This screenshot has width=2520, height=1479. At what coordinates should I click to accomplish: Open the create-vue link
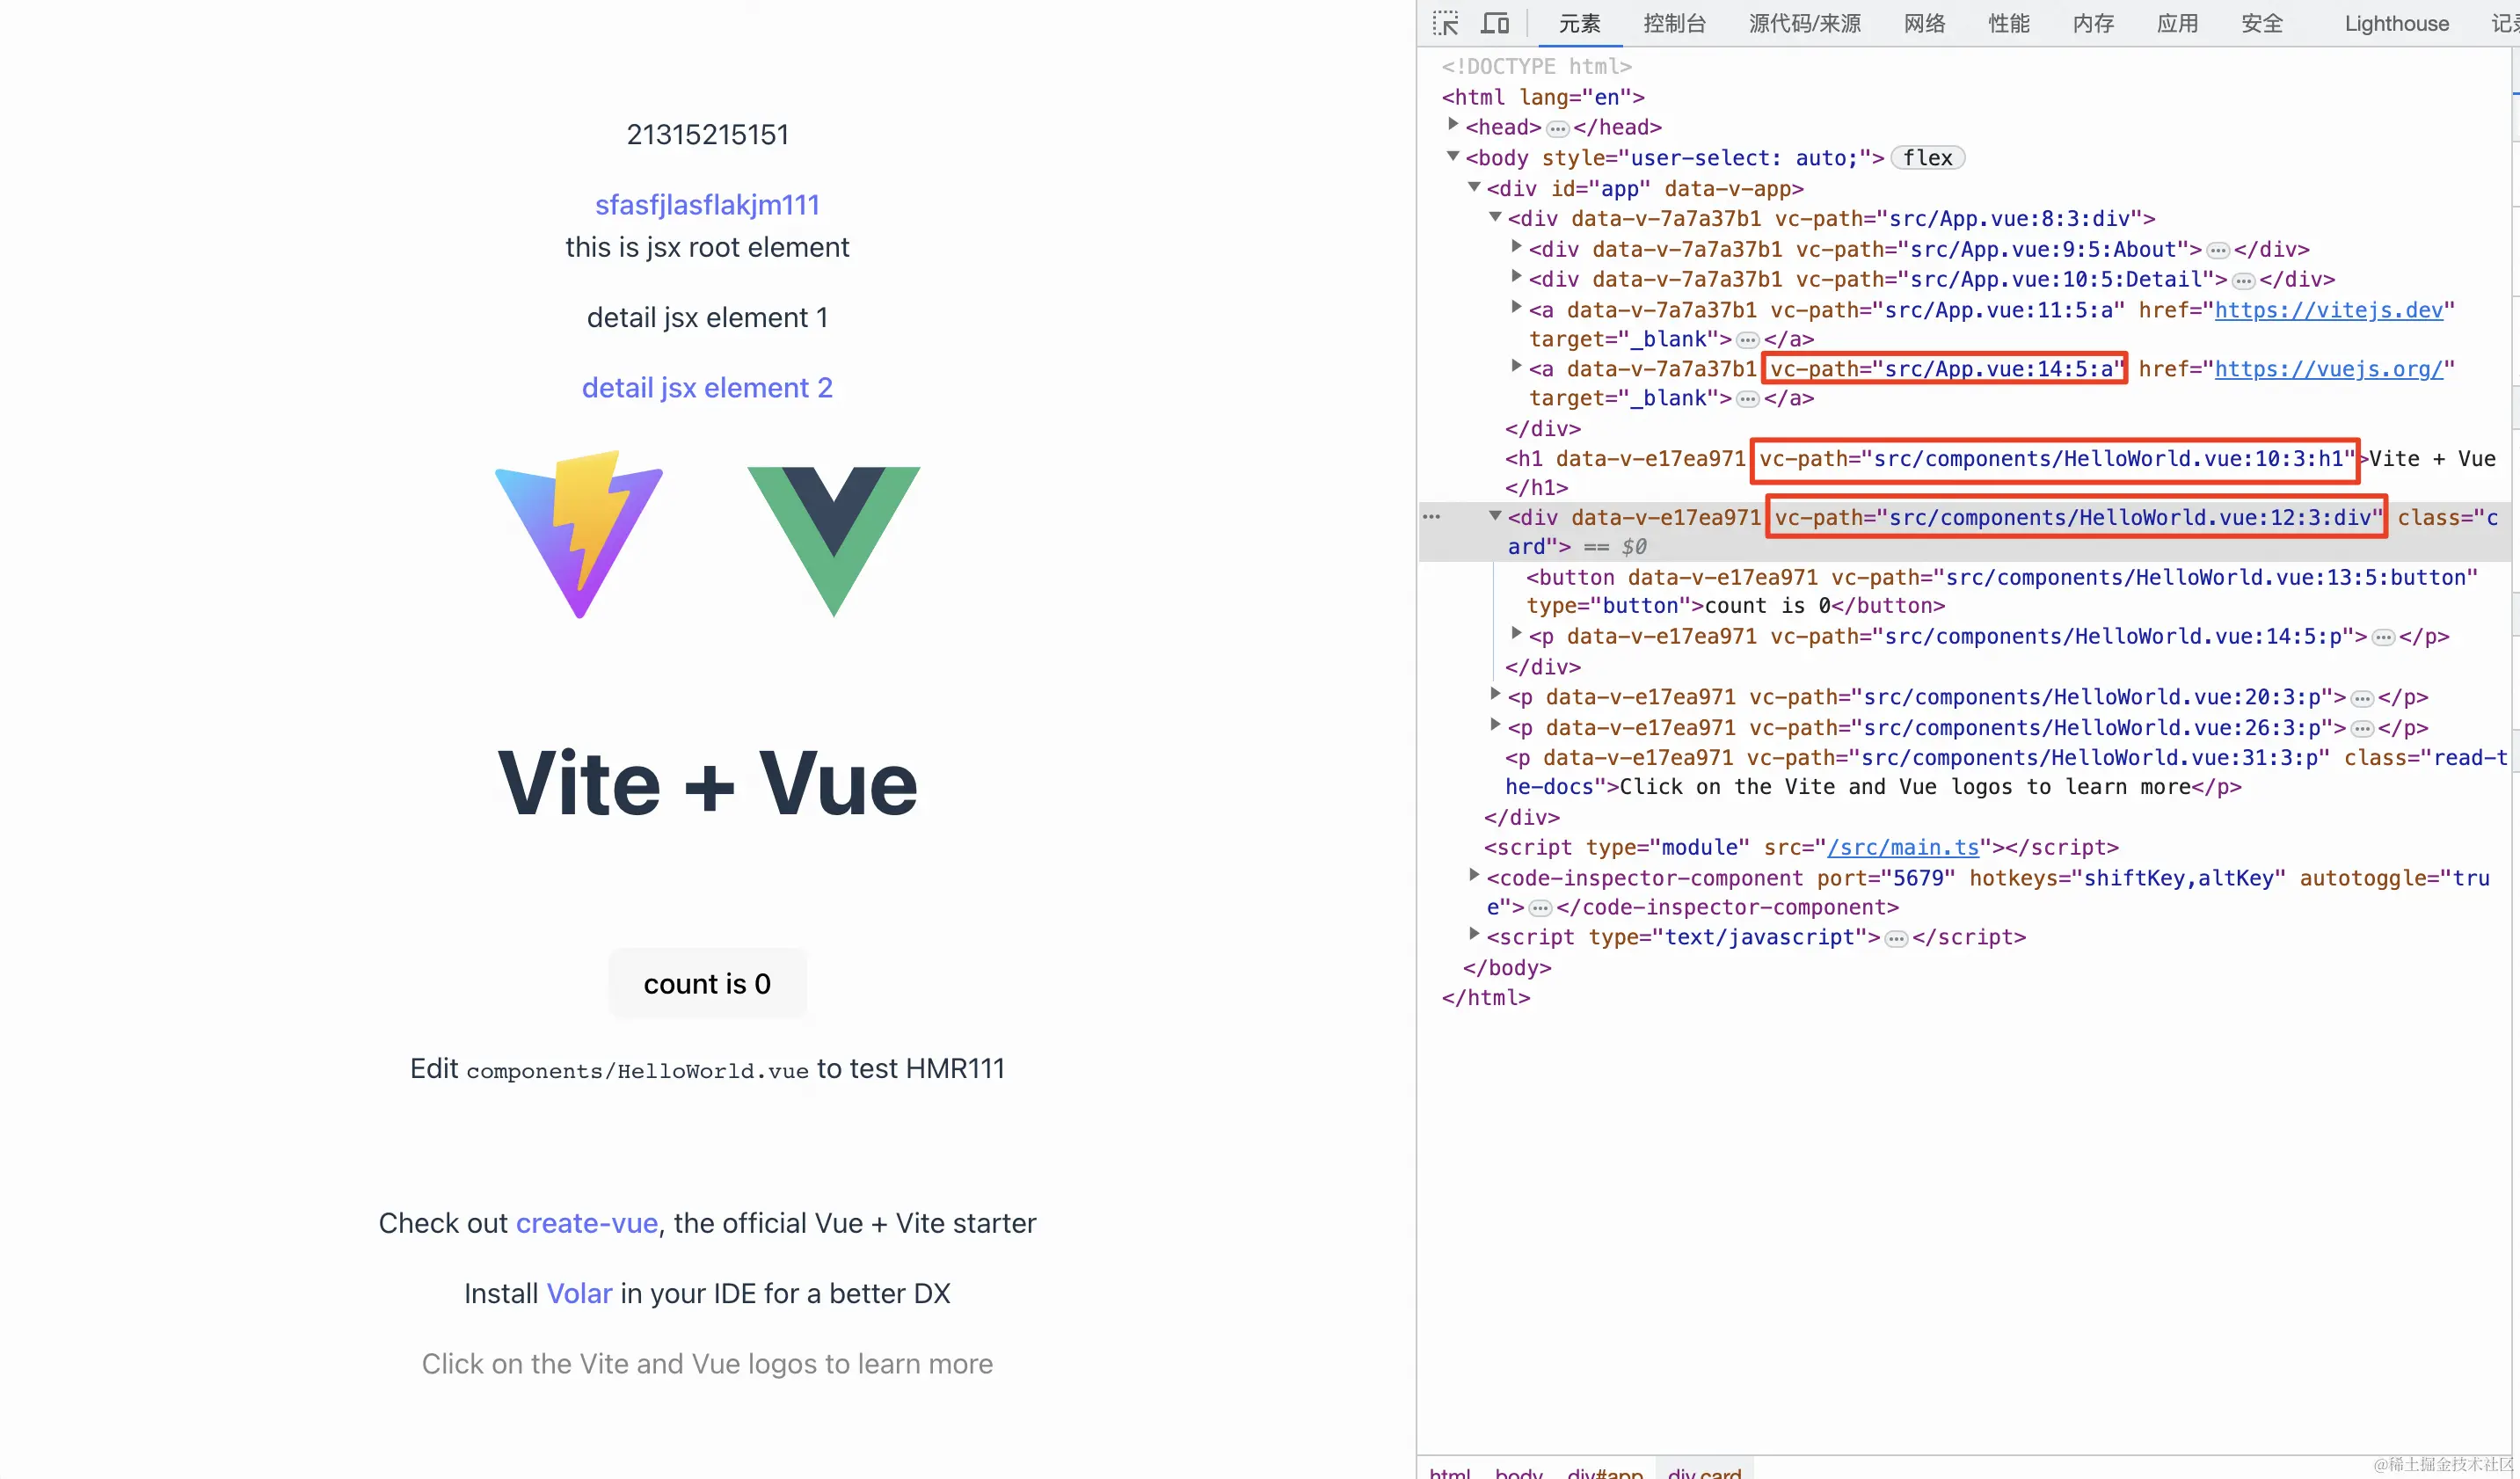click(587, 1222)
